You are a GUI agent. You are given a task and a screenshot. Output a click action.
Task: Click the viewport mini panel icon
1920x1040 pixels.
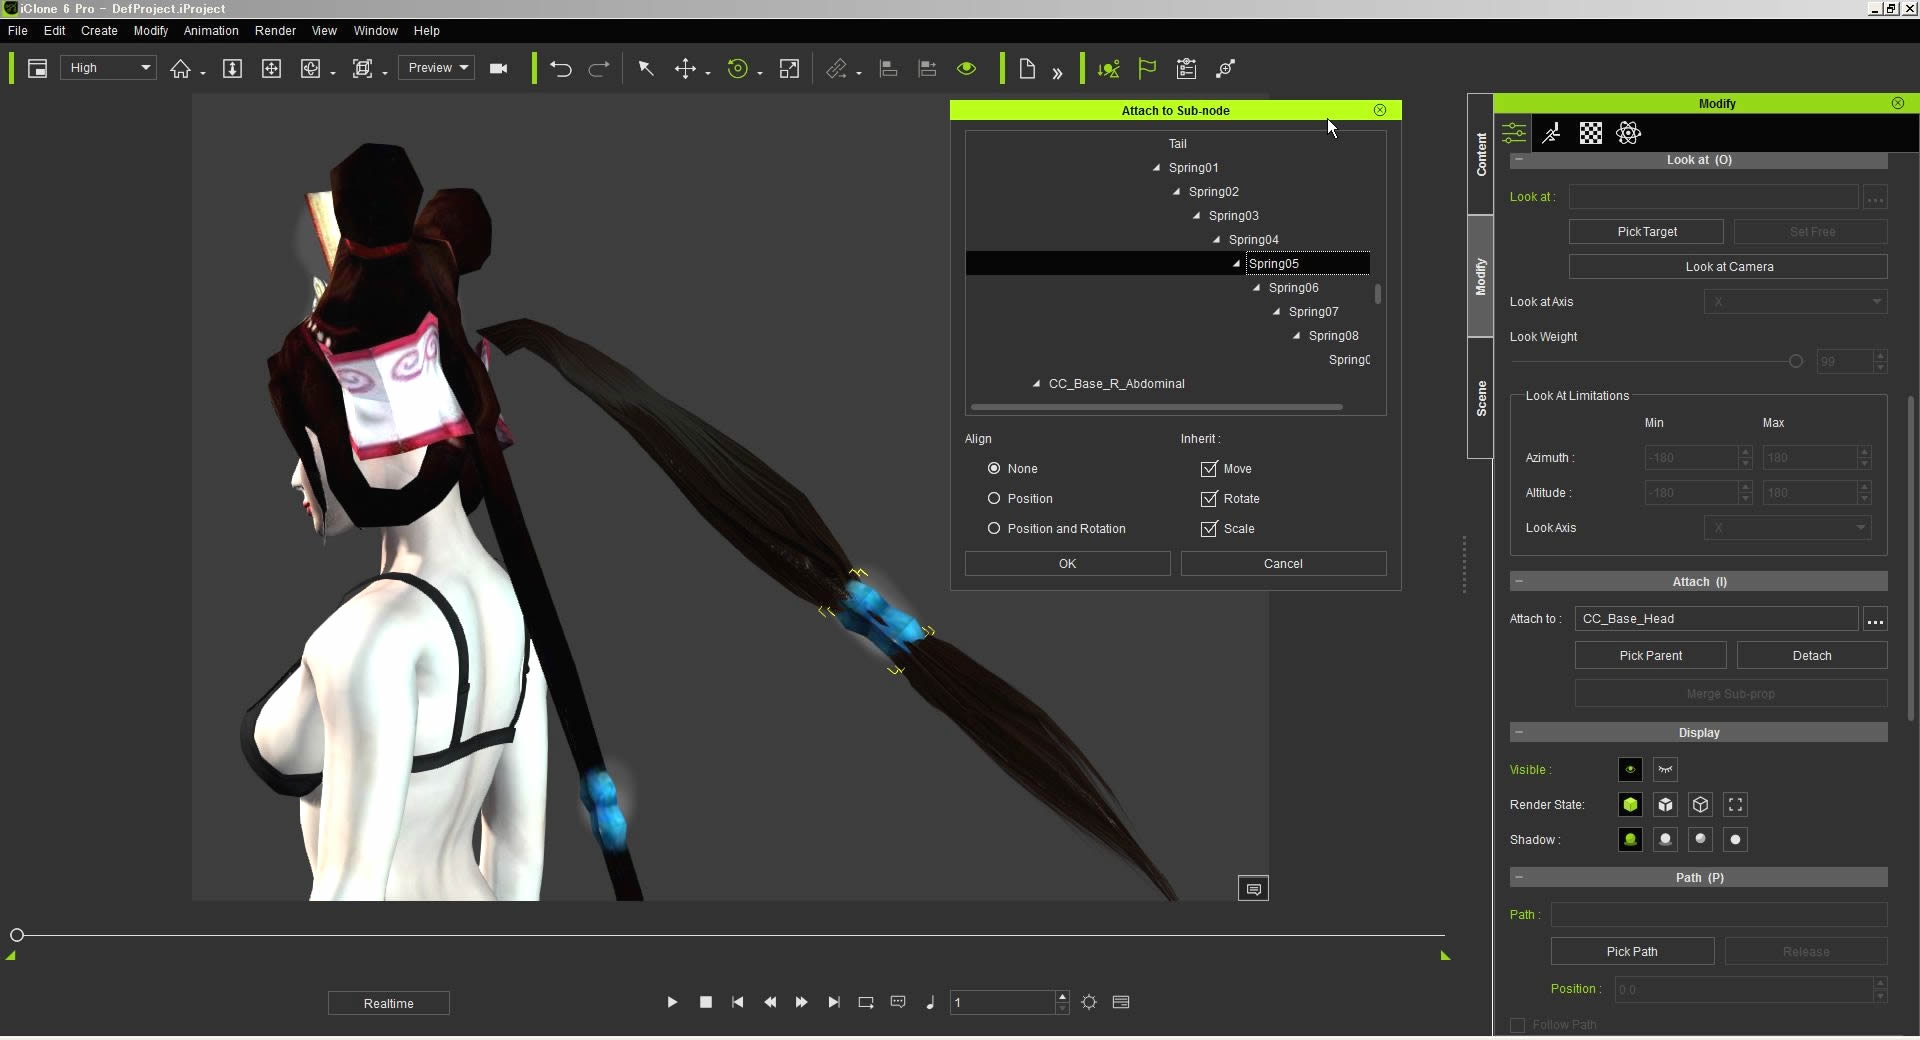click(x=1253, y=889)
